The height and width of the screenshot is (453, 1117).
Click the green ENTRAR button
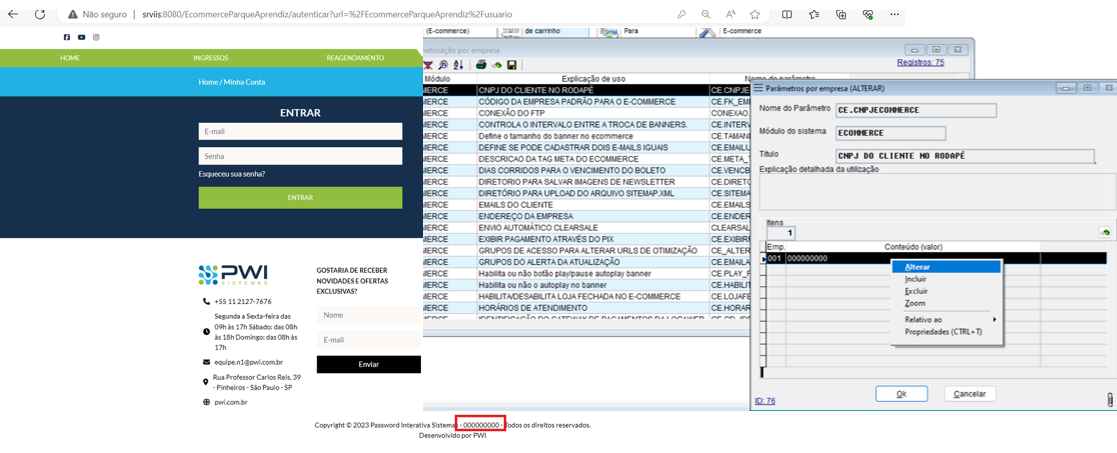coord(300,198)
